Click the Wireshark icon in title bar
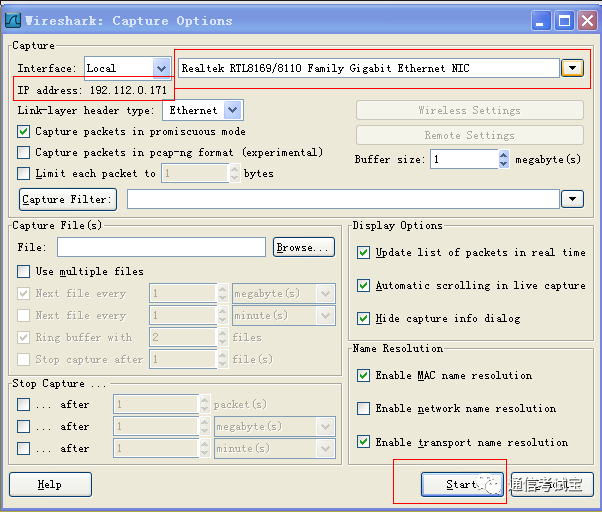The width and height of the screenshot is (602, 512). [x=13, y=20]
